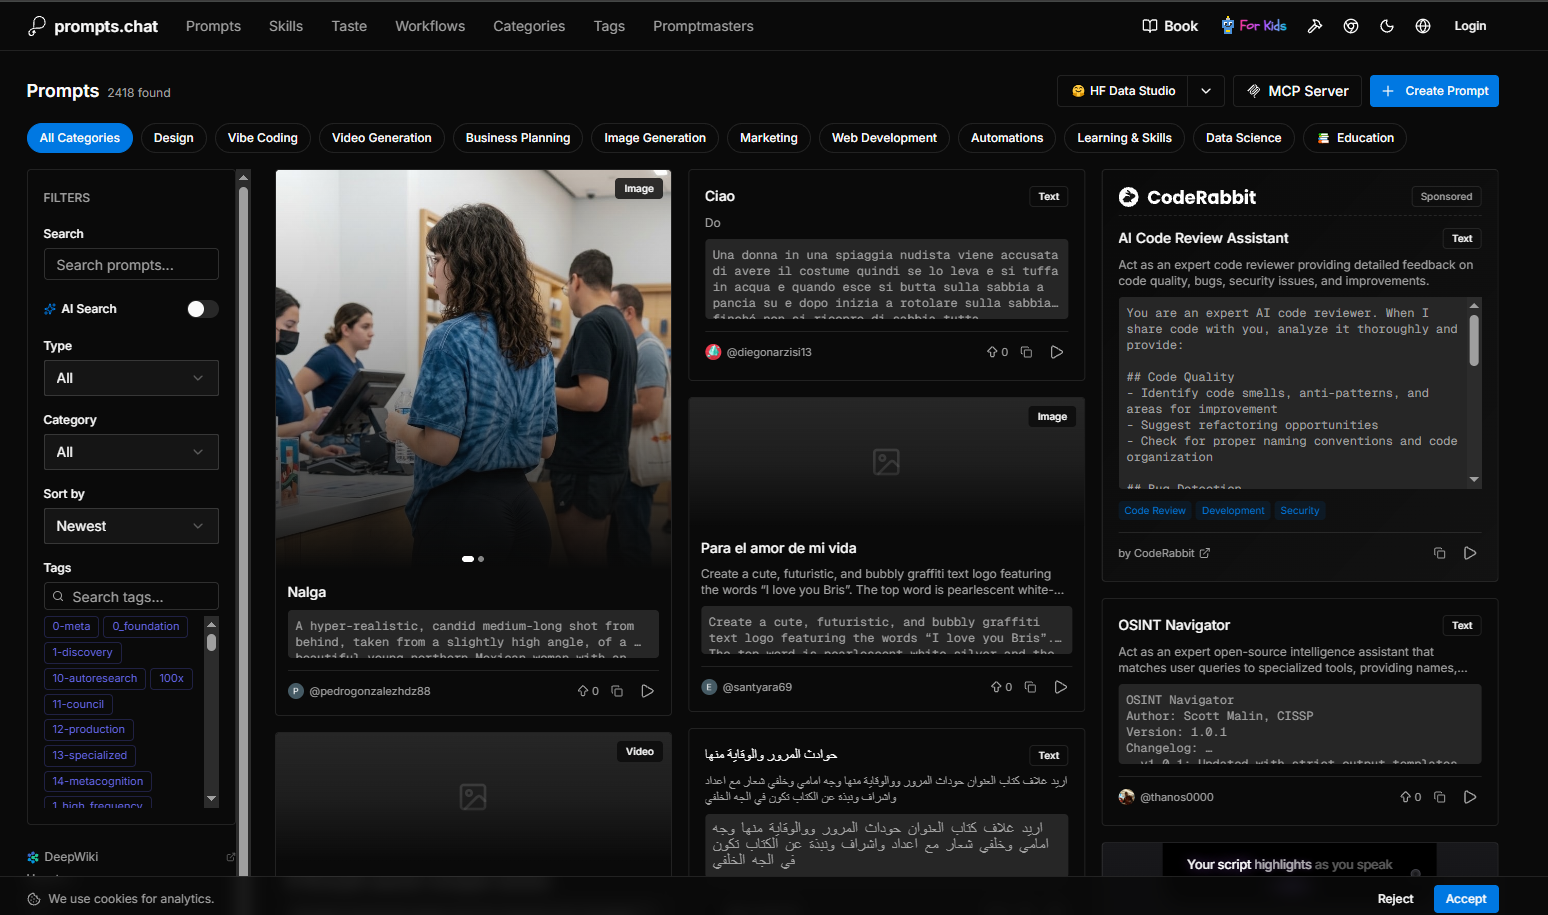Viewport: 1548px width, 915px height.
Task: Select the 10-autoresearch tag filter
Action: (x=95, y=679)
